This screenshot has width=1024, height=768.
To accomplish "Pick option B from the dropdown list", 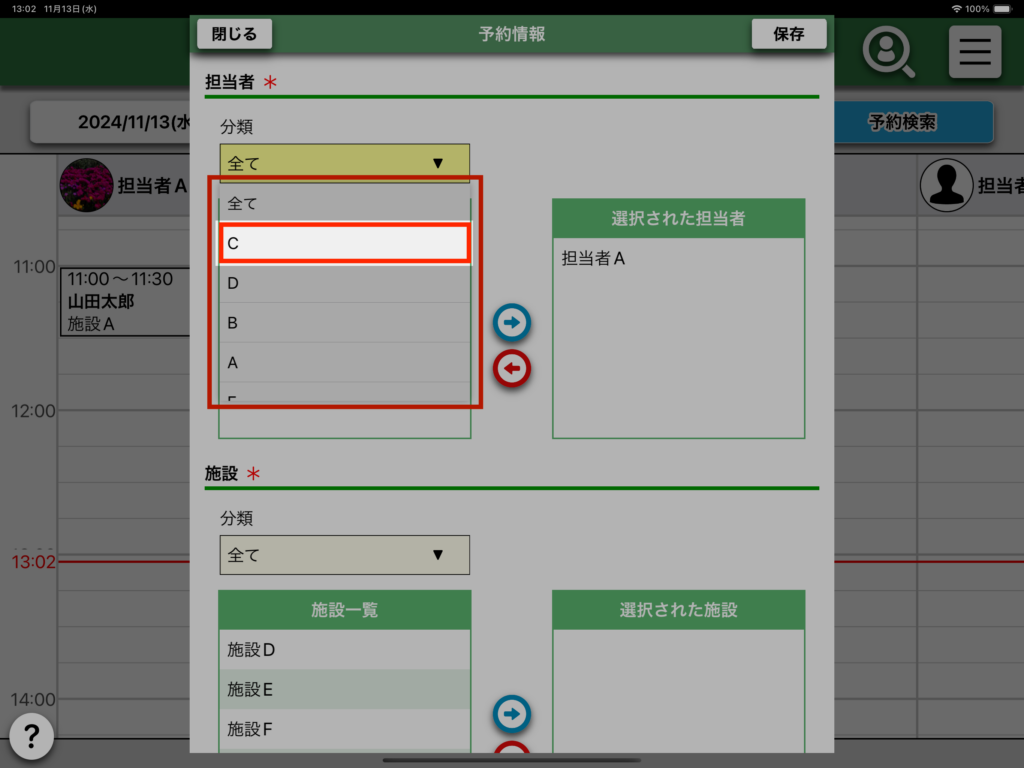I will point(344,323).
